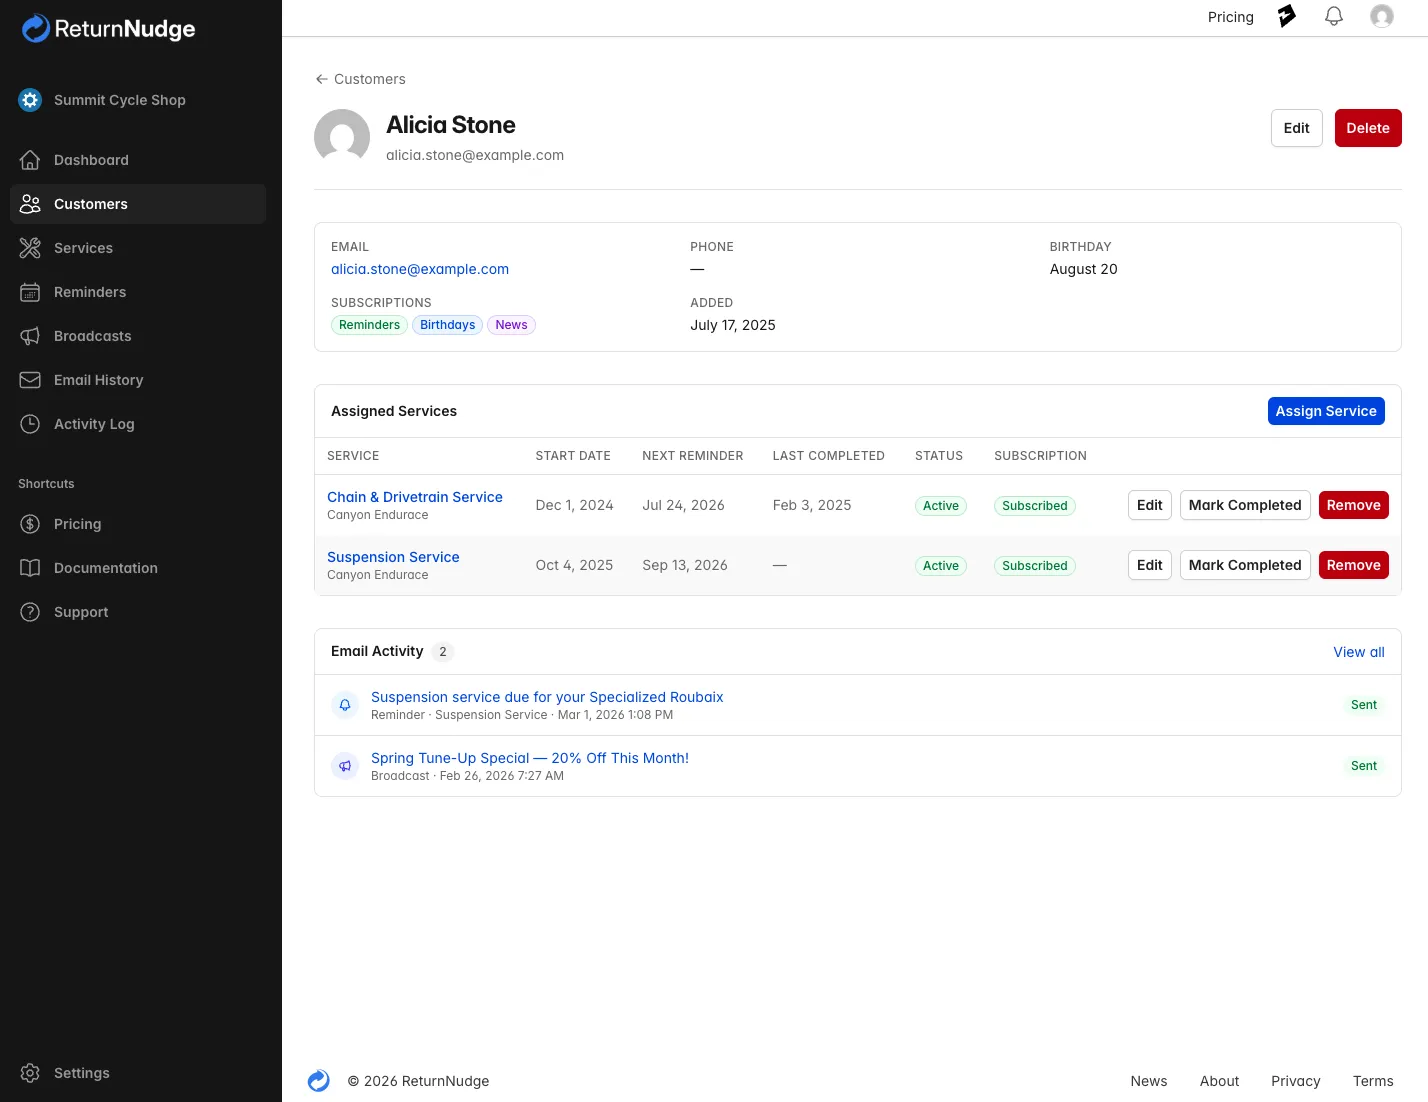Screen dimensions: 1428x1102
Task: Navigate to Email History in sidebar
Action: [98, 380]
